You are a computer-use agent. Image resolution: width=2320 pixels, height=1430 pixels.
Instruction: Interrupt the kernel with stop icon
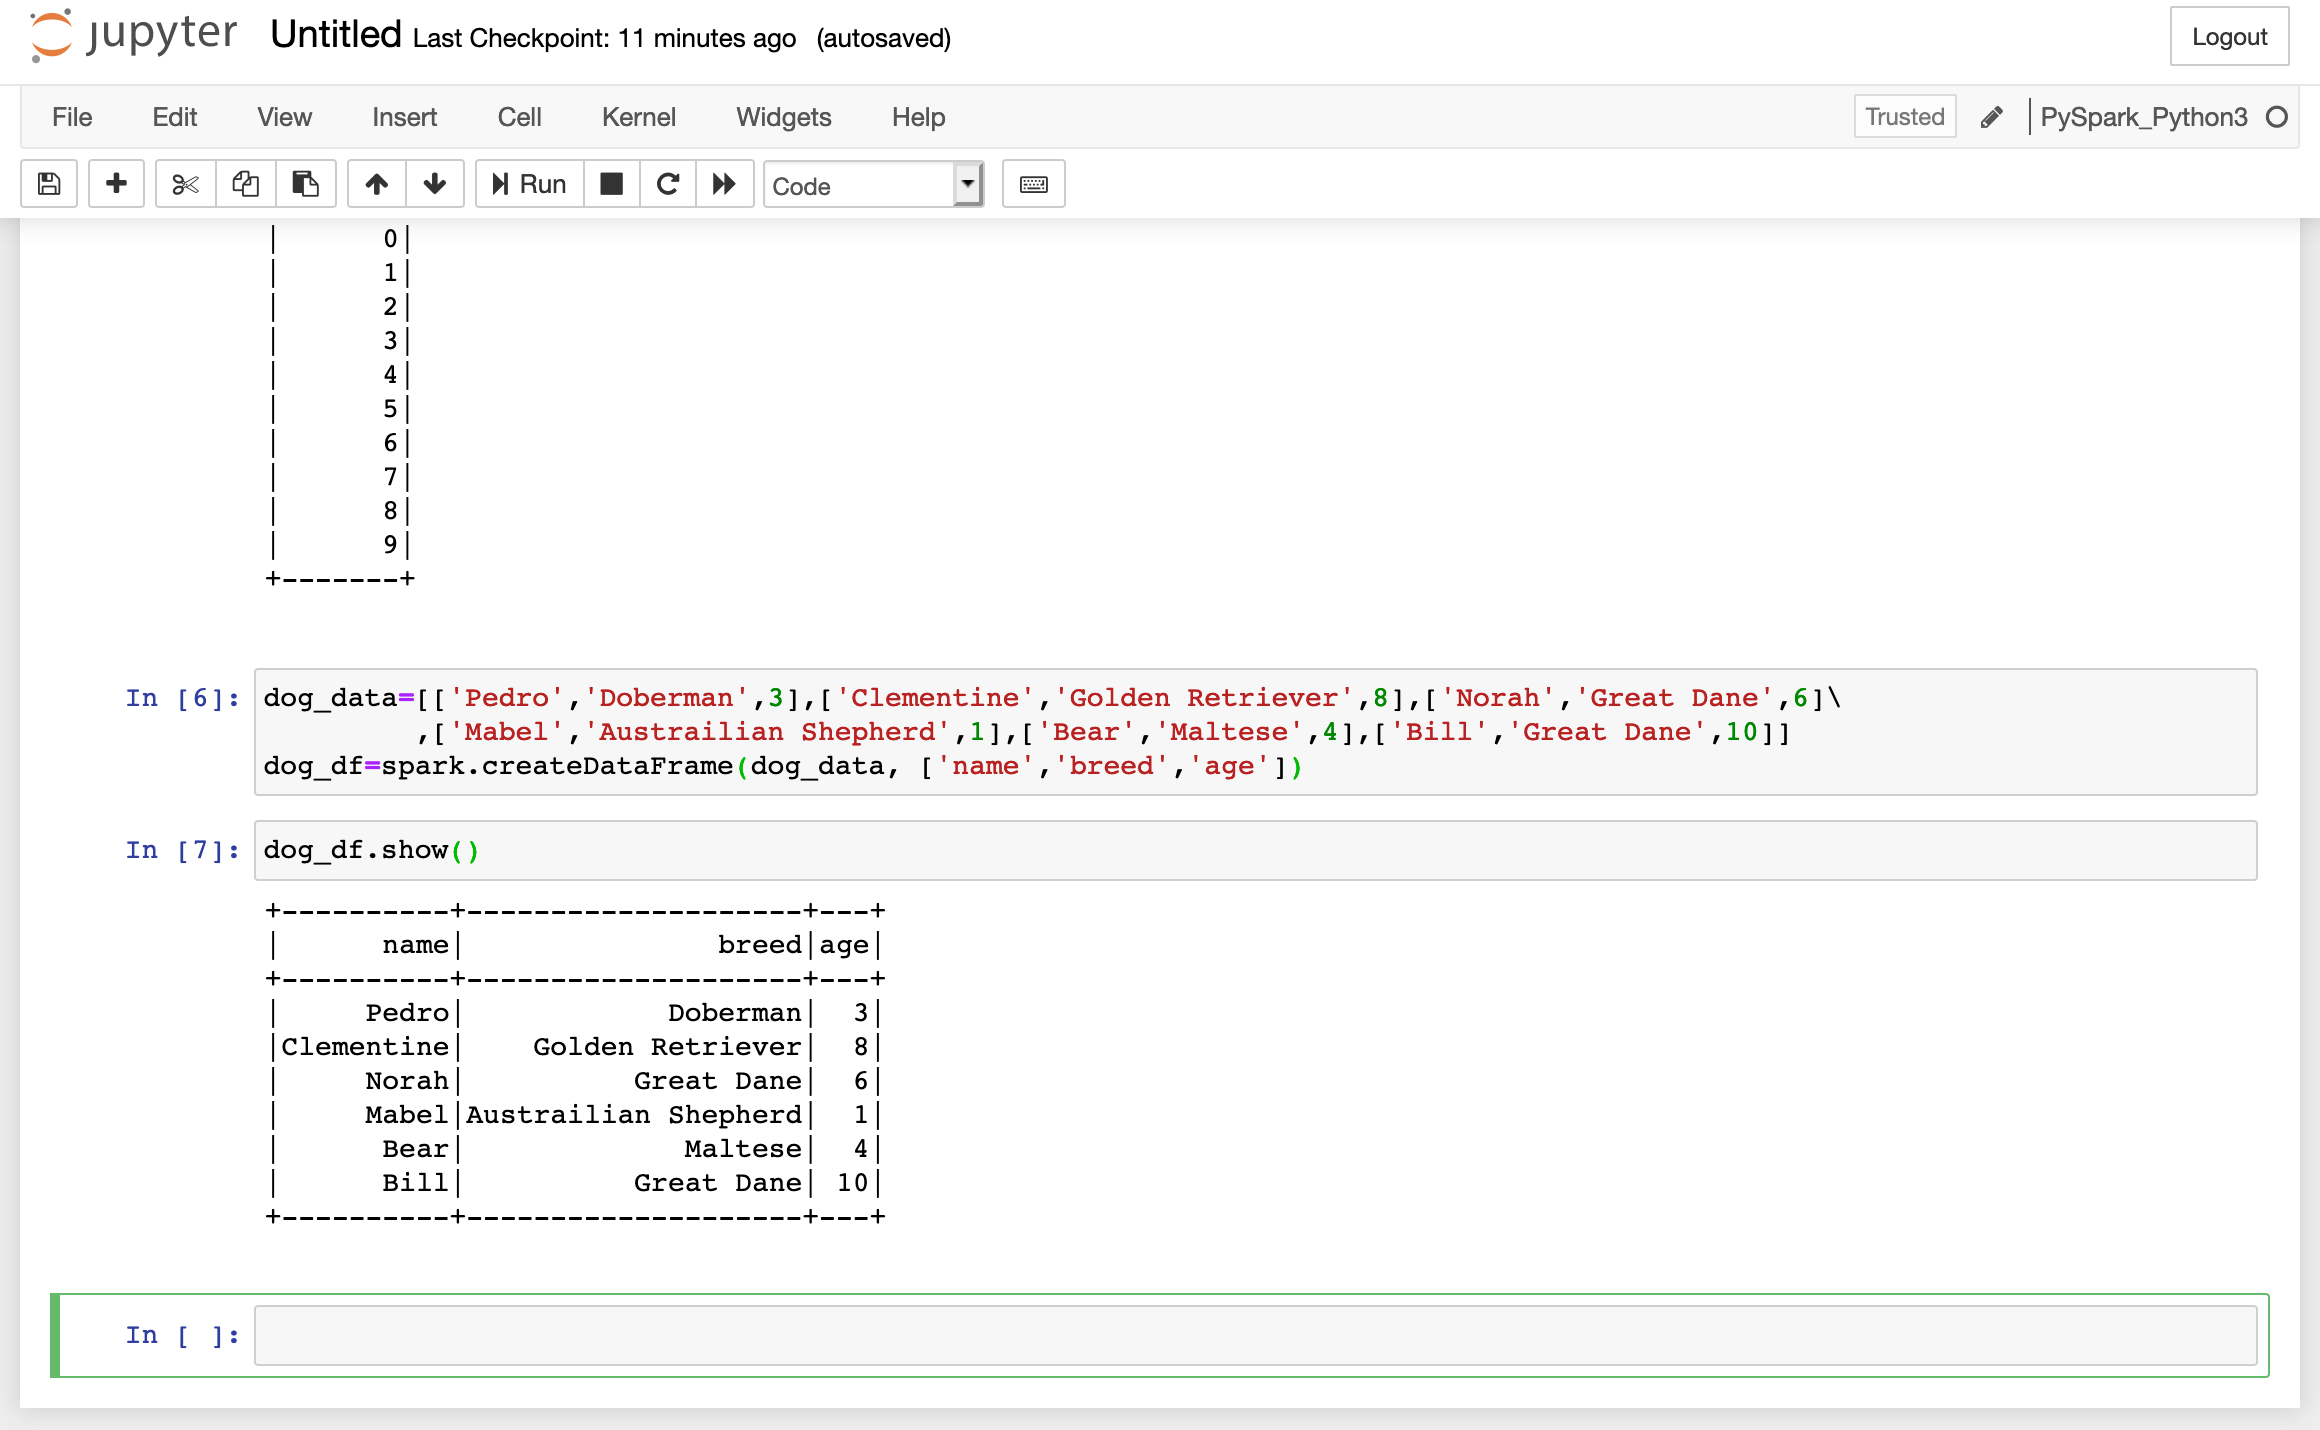click(611, 184)
